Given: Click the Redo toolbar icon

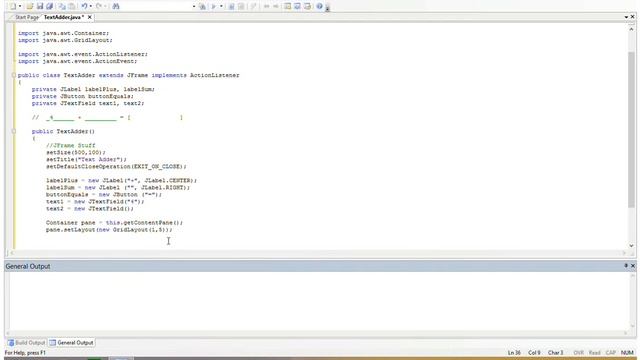Looking at the screenshot, I should tap(98, 6).
